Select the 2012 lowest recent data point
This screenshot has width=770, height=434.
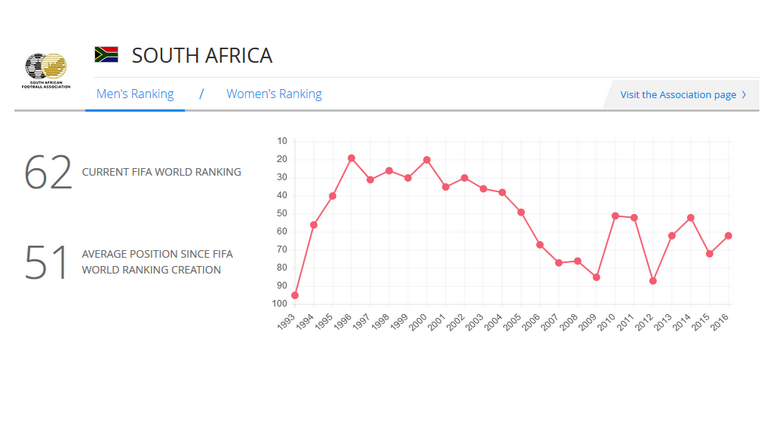click(x=653, y=281)
